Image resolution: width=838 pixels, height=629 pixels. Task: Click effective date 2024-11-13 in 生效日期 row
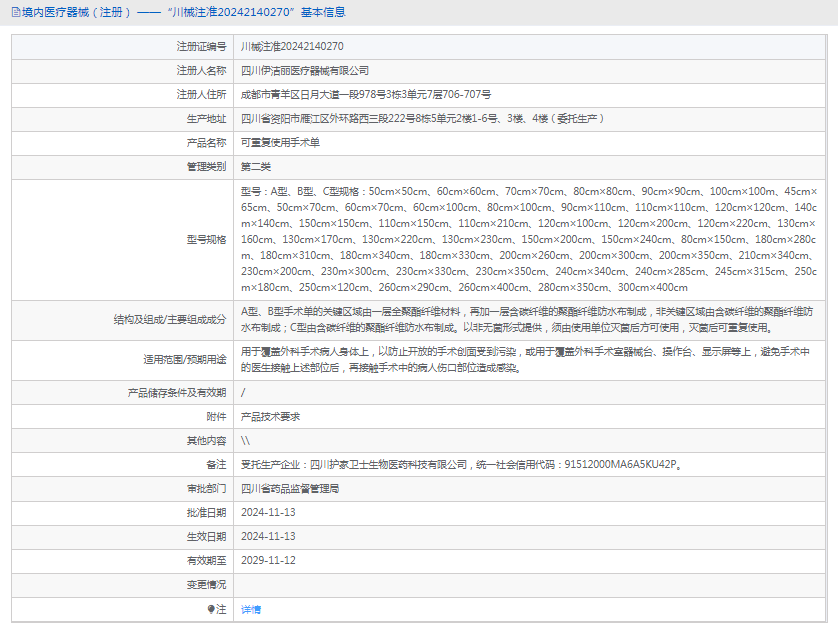point(268,537)
